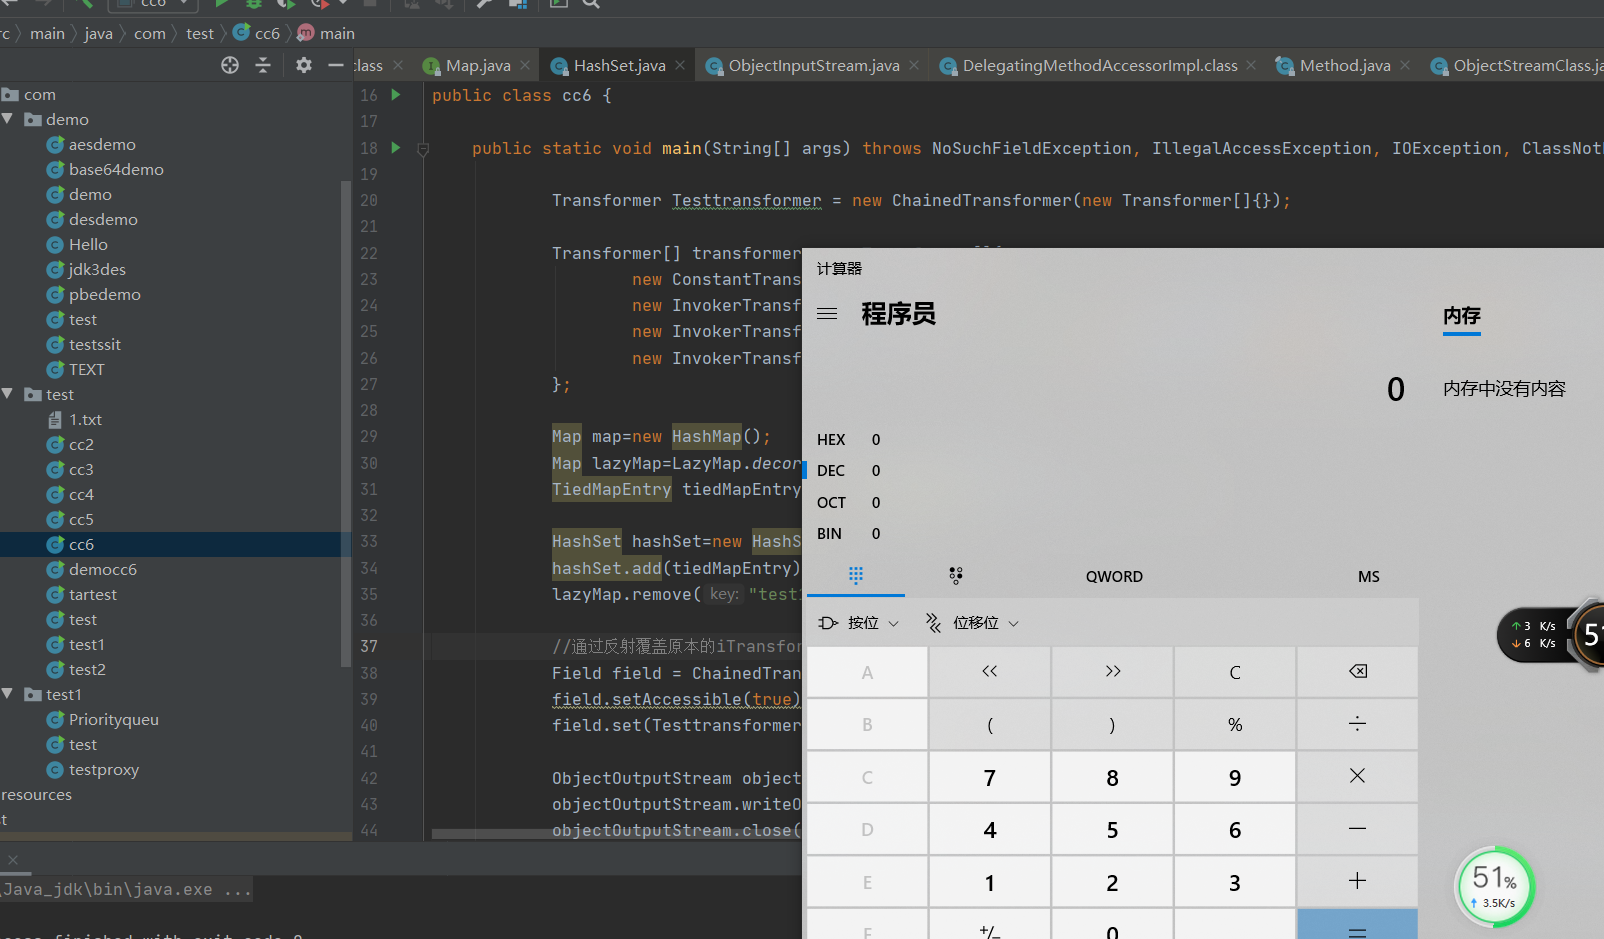Click horizontal scrollbar in code editor
The width and height of the screenshot is (1604, 939).
point(616,833)
